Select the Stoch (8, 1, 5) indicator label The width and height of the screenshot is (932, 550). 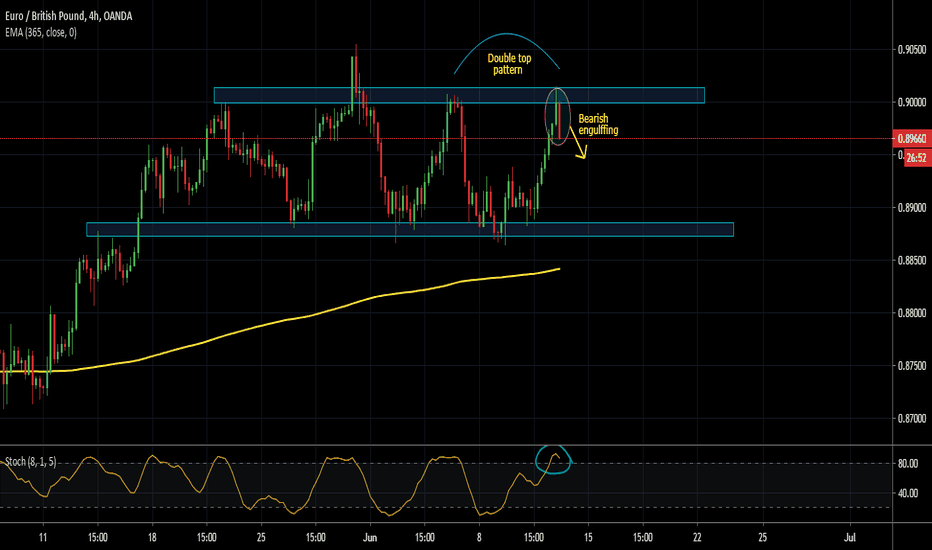30,461
